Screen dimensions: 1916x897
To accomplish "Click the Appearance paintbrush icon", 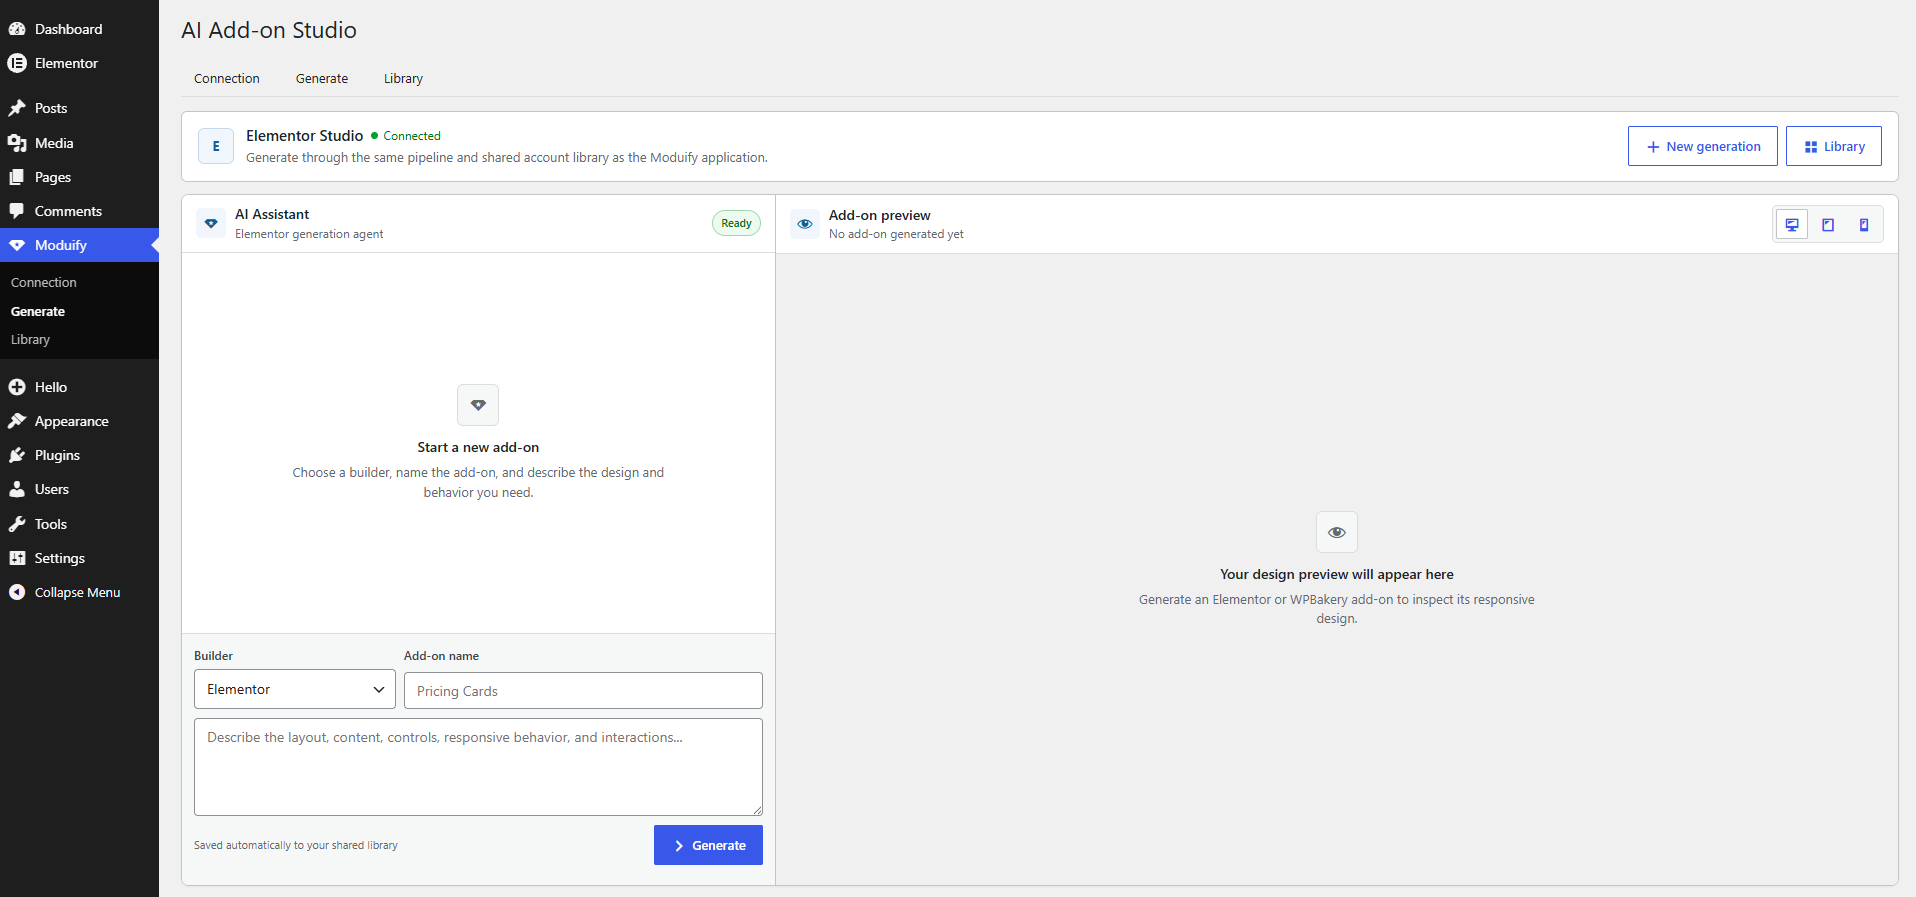I will click(x=17, y=421).
